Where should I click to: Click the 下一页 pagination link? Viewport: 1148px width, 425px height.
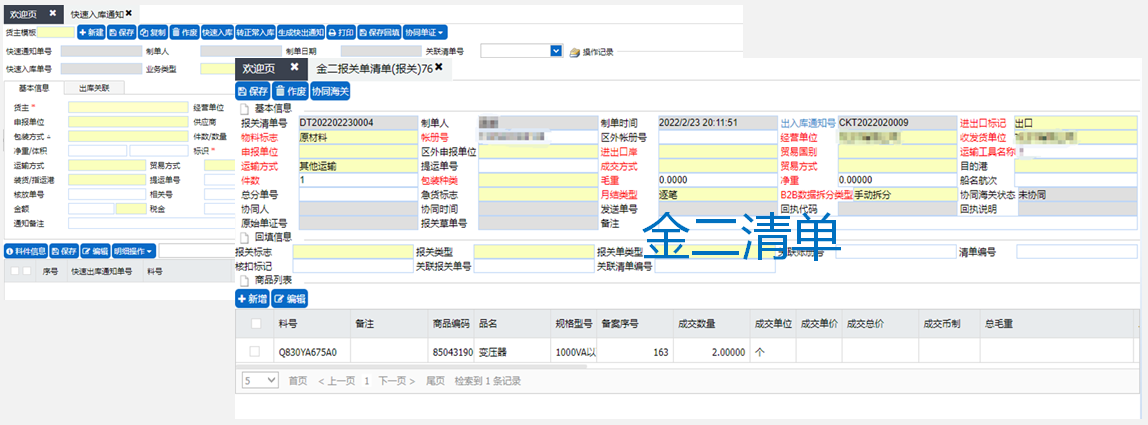click(396, 381)
